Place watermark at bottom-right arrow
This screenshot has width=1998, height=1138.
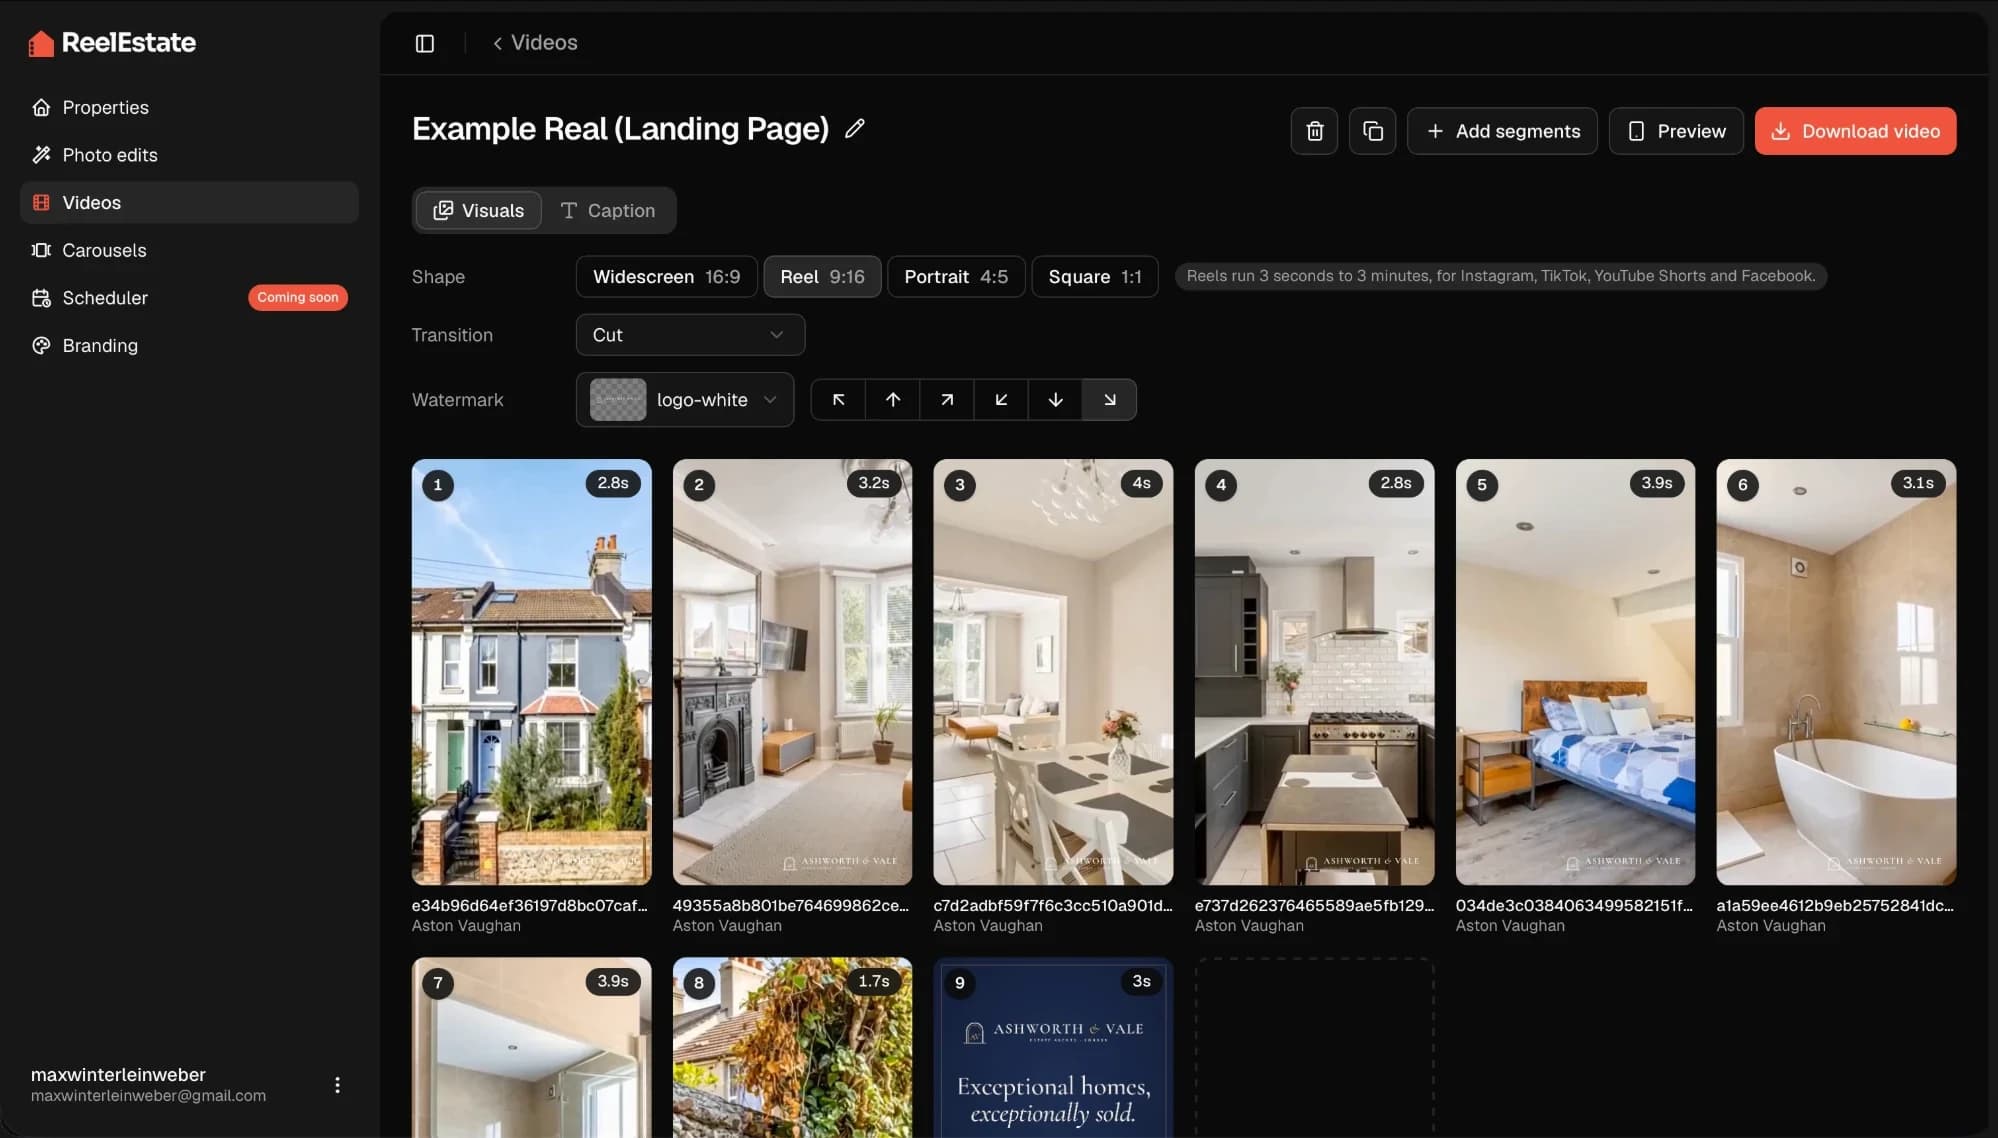pos(1109,399)
